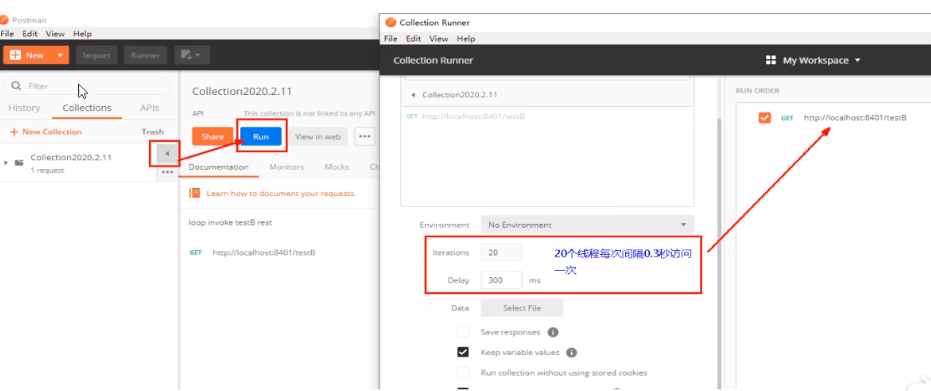Switch to the Collections tab
Screen dimensions: 931x391
pyautogui.click(x=87, y=108)
